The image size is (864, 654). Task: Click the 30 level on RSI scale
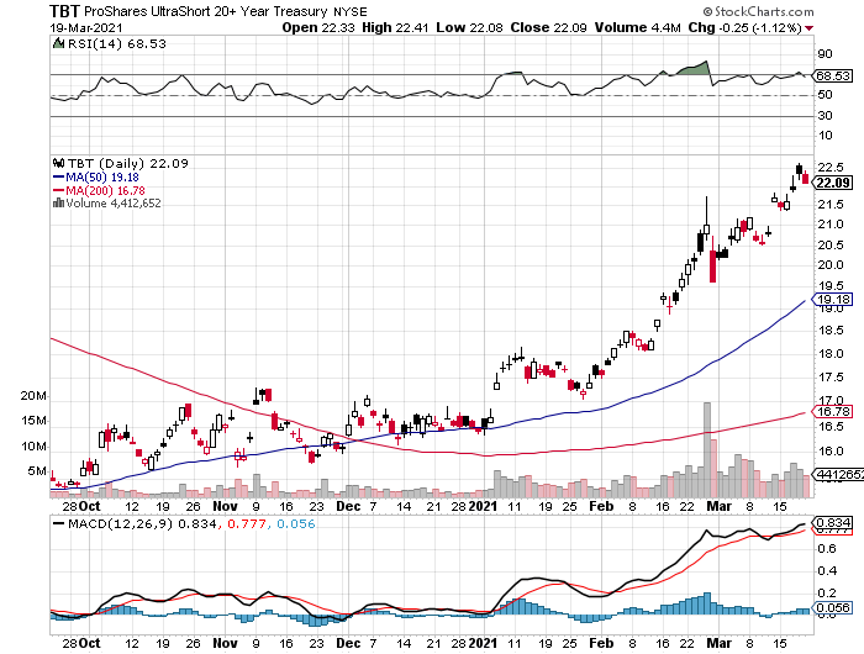click(x=825, y=116)
